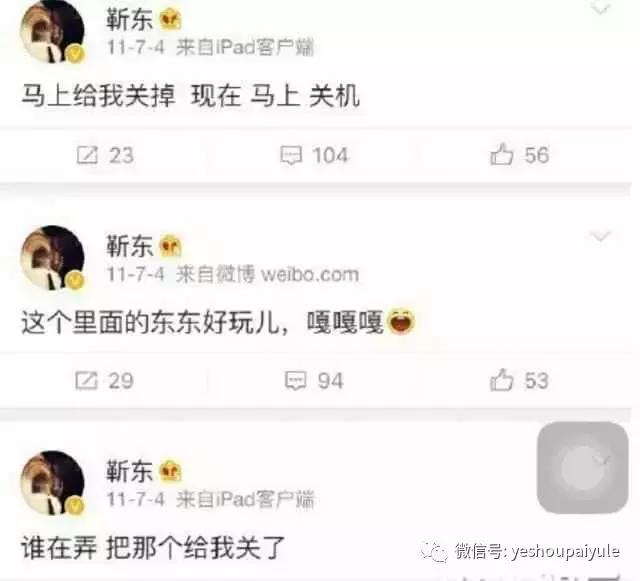Open profile avatar on third post
This screenshot has width=640, height=581.
53,483
